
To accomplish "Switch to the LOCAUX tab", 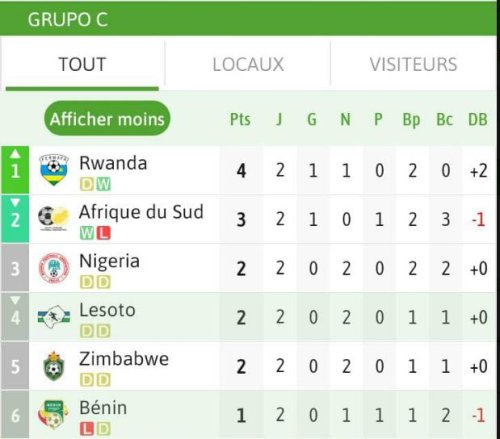I will click(248, 64).
